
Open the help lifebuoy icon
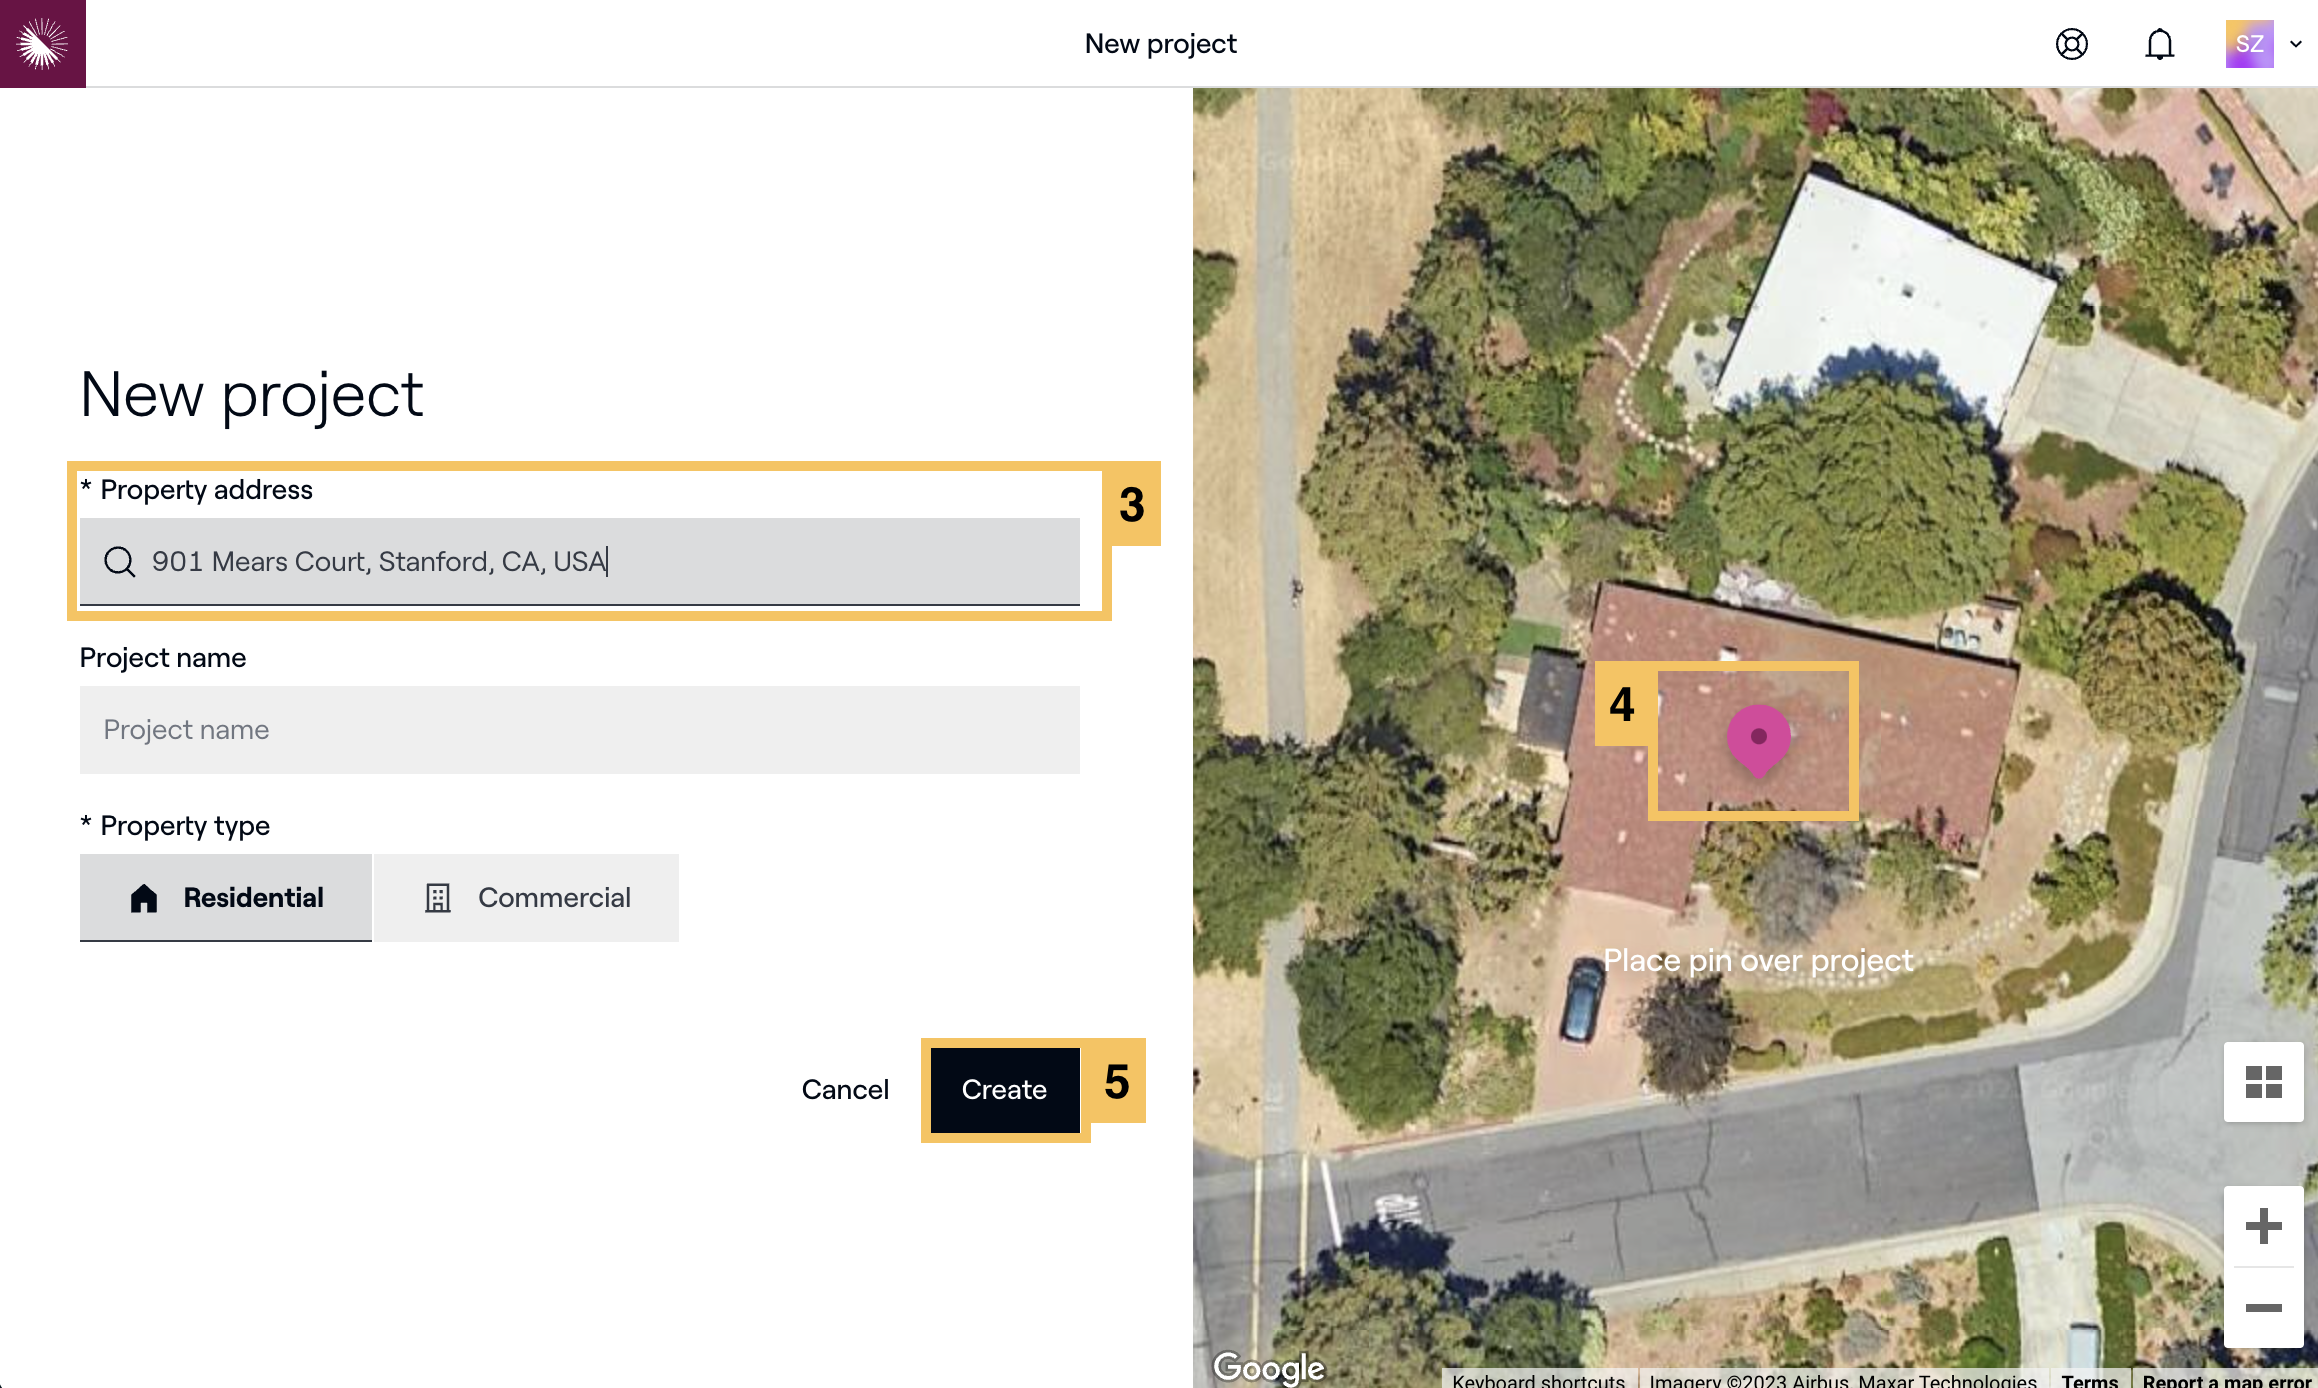click(x=2071, y=44)
